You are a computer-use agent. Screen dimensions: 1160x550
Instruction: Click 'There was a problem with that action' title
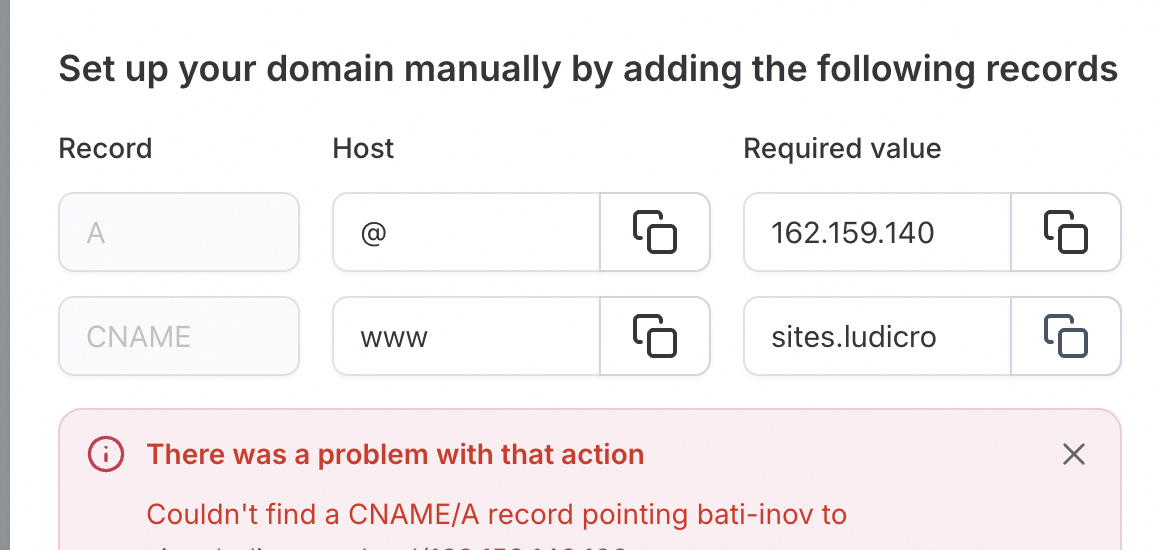click(395, 455)
